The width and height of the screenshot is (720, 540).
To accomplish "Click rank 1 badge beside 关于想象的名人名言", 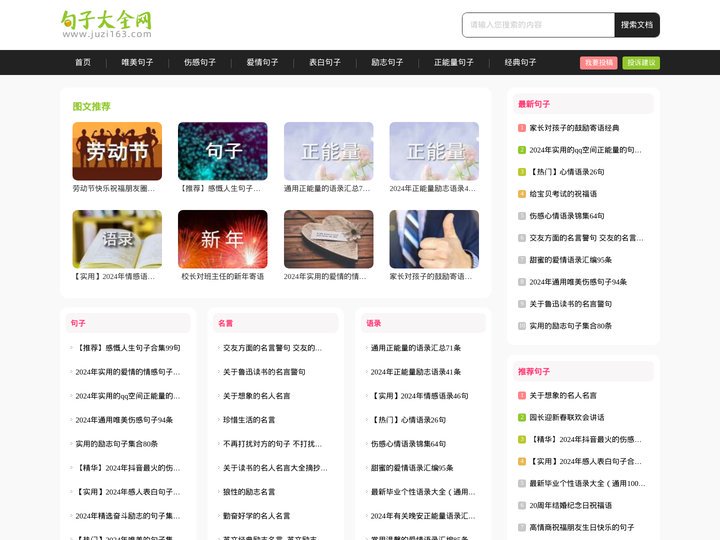I will click(x=522, y=395).
